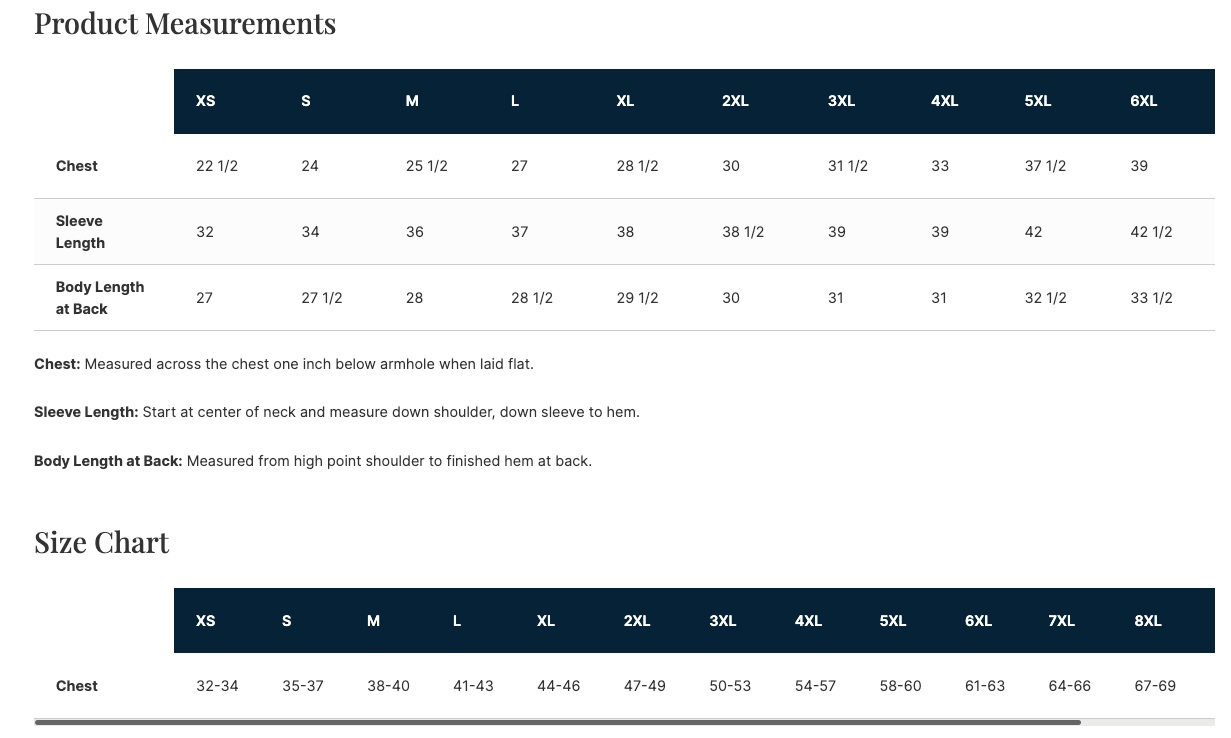Viewport: 1231px width, 738px height.
Task: Click the 7XL column header
Action: [x=1061, y=621]
